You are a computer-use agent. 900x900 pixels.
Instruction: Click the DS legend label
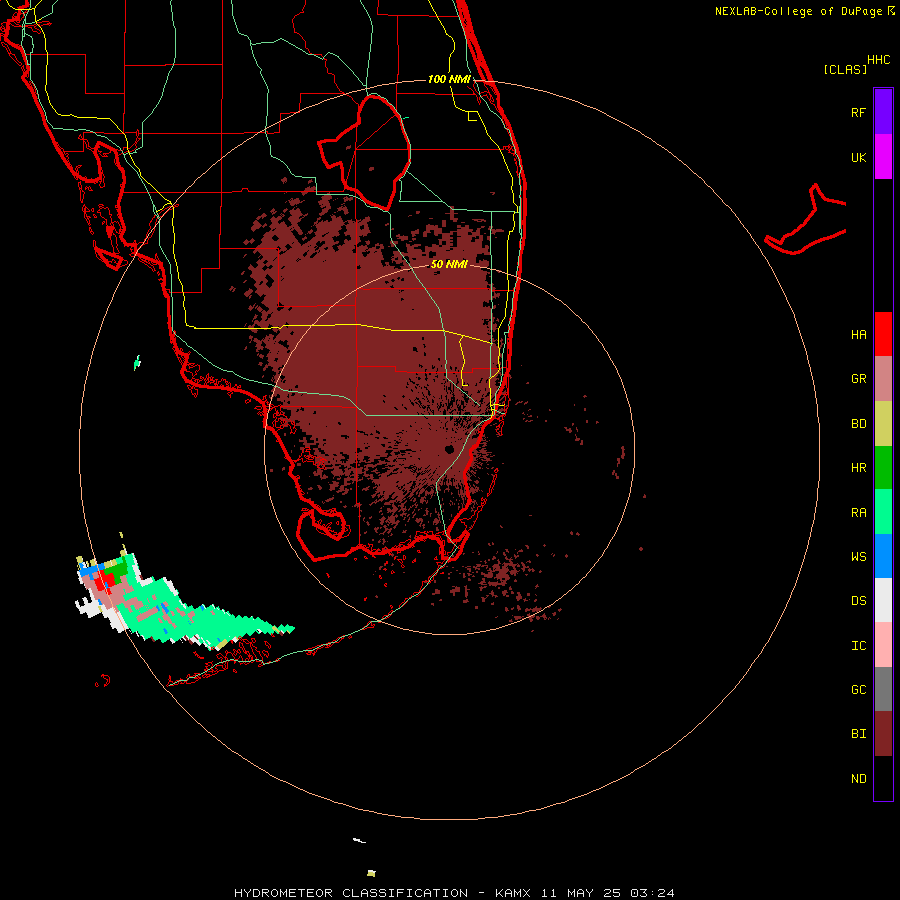(x=858, y=601)
